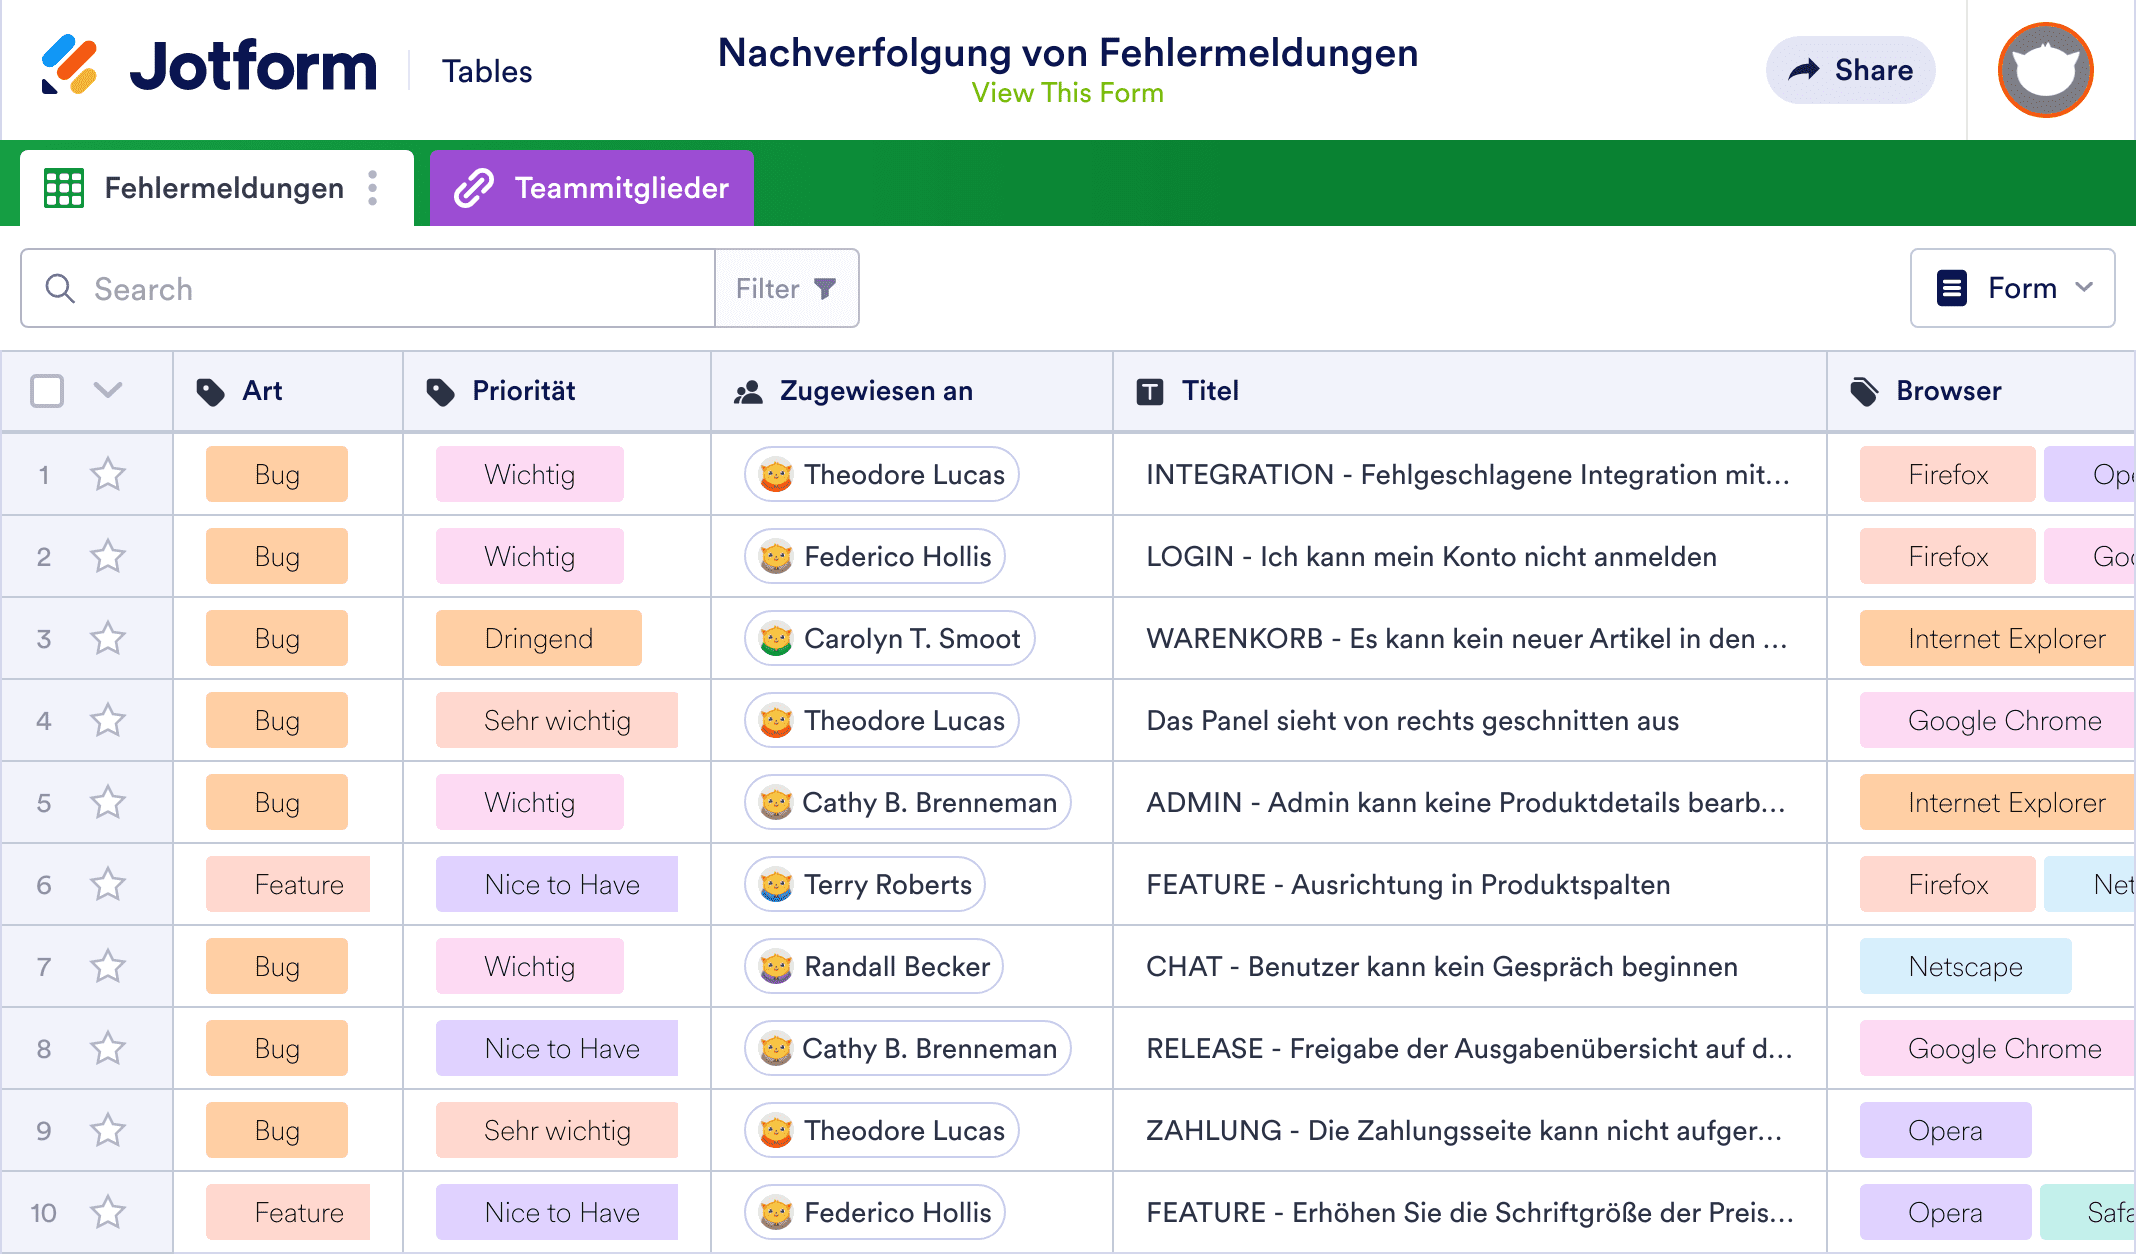Click the Share button
2136x1254 pixels.
click(1849, 69)
